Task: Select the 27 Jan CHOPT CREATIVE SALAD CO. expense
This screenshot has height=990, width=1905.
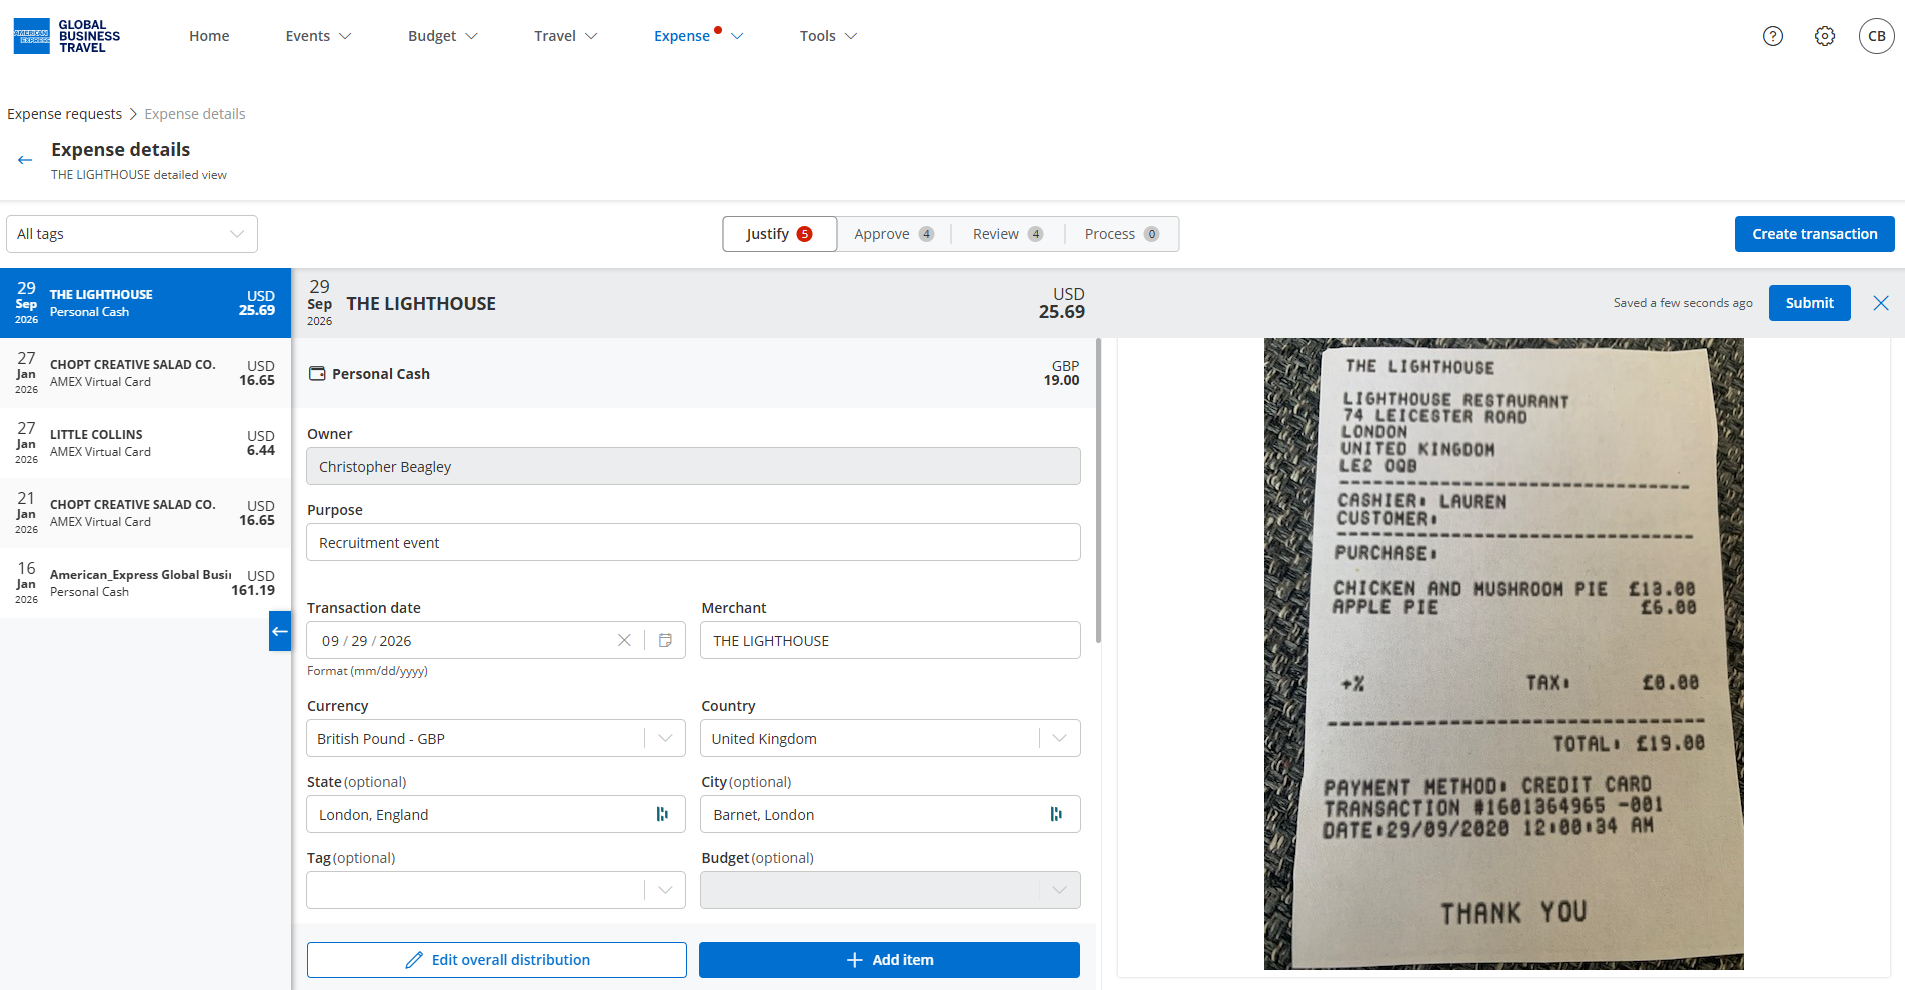Action: tap(146, 373)
